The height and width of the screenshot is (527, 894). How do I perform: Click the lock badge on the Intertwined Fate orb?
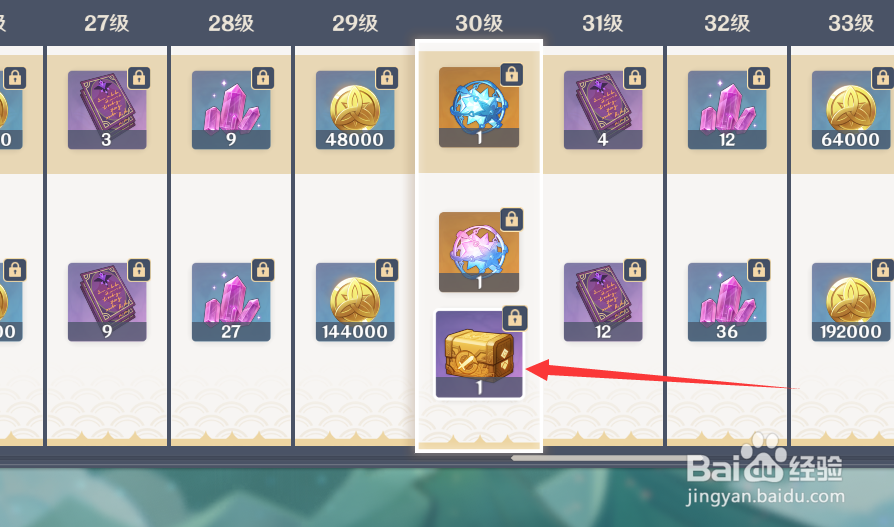(x=511, y=219)
